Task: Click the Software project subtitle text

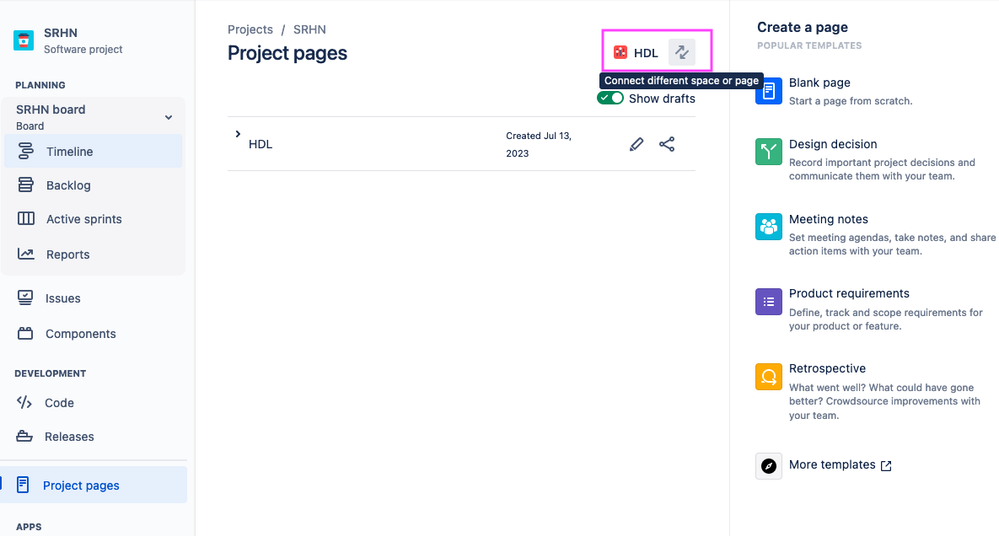Action: [83, 49]
